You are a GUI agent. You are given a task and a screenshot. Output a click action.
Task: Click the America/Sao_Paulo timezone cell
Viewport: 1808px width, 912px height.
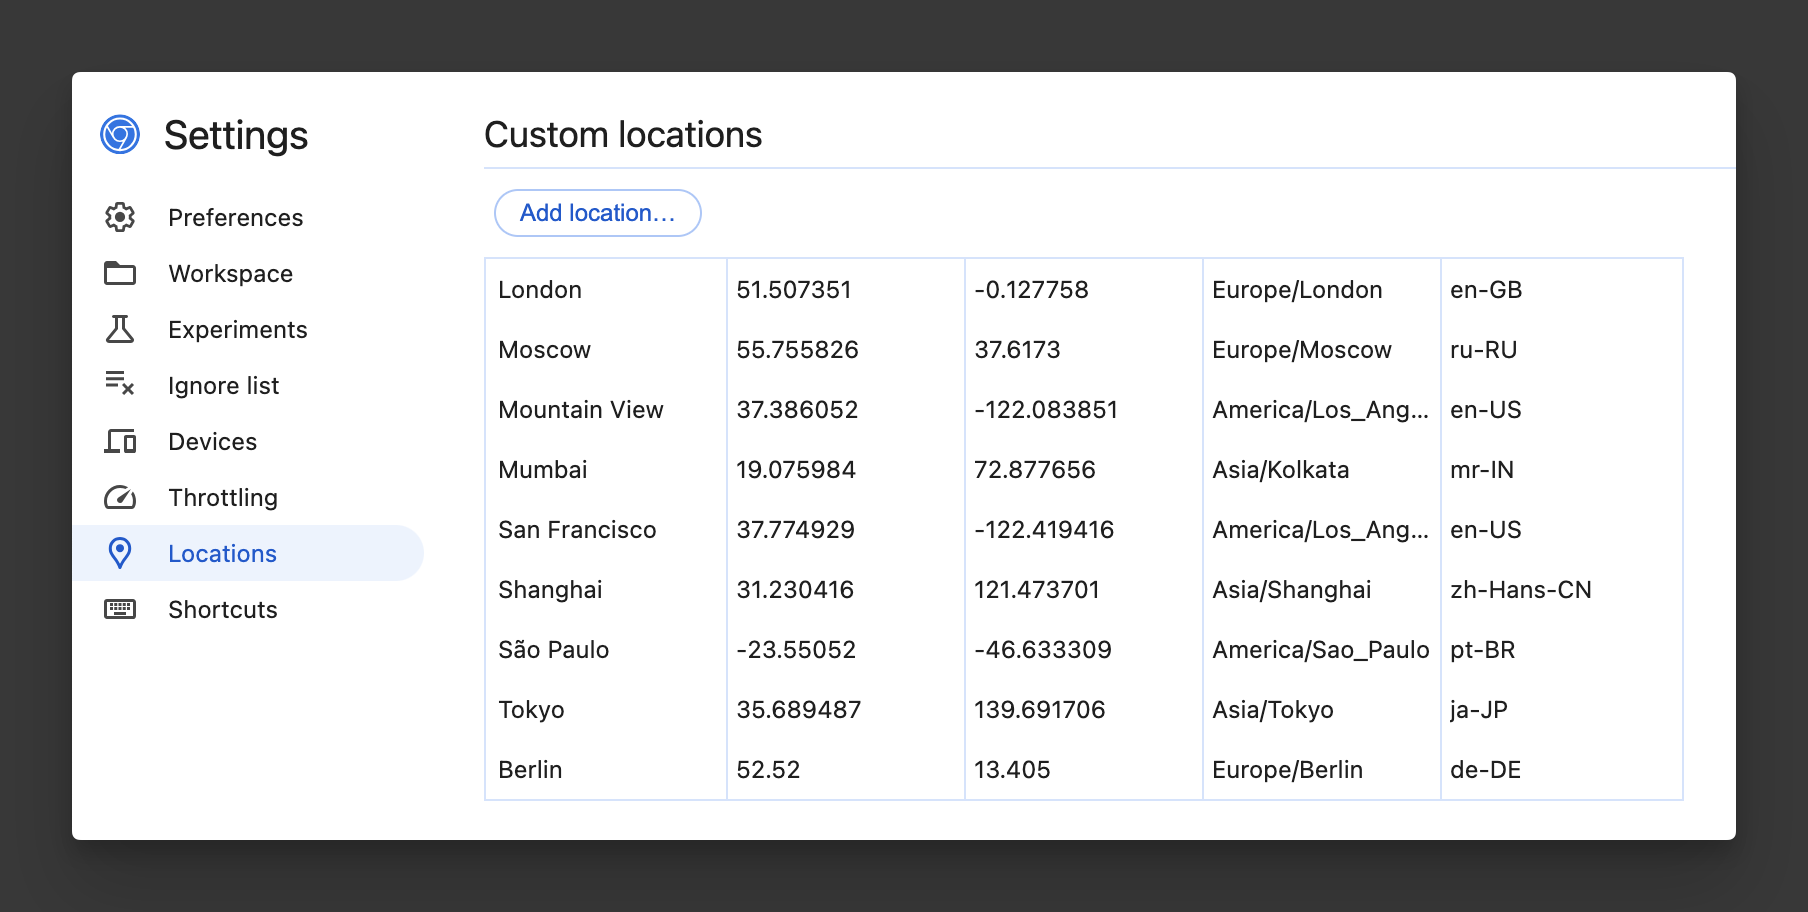[x=1321, y=650]
